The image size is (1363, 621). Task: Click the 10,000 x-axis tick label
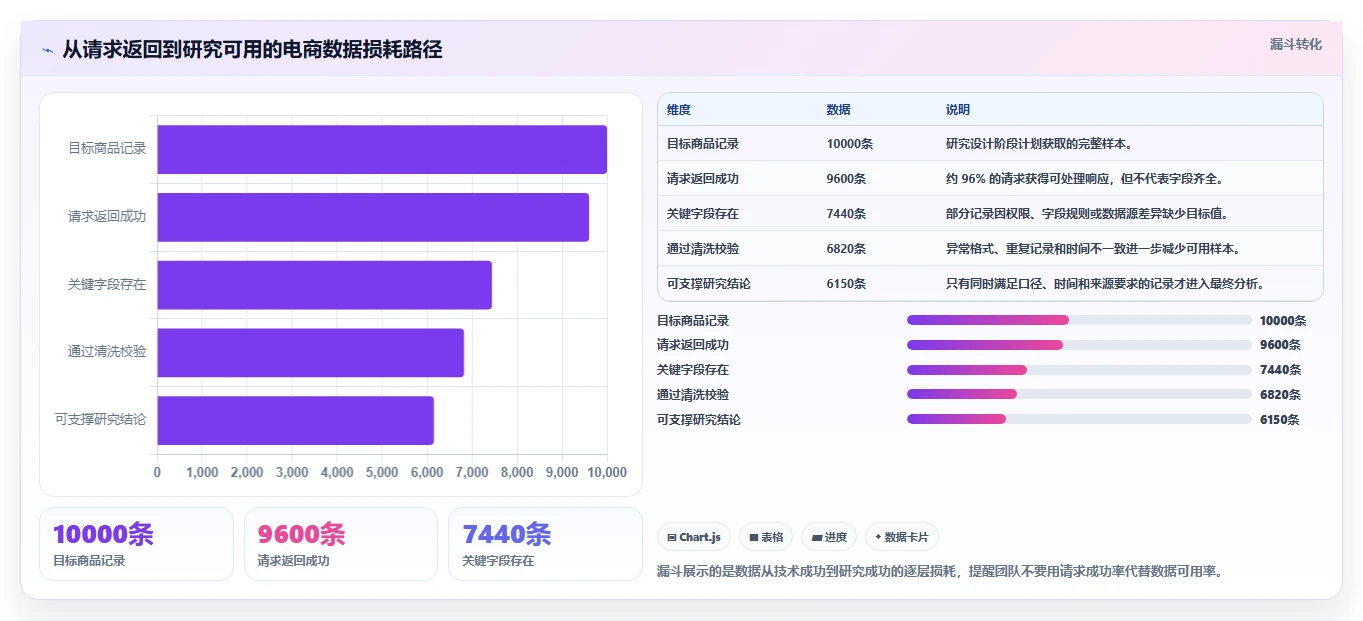point(607,472)
